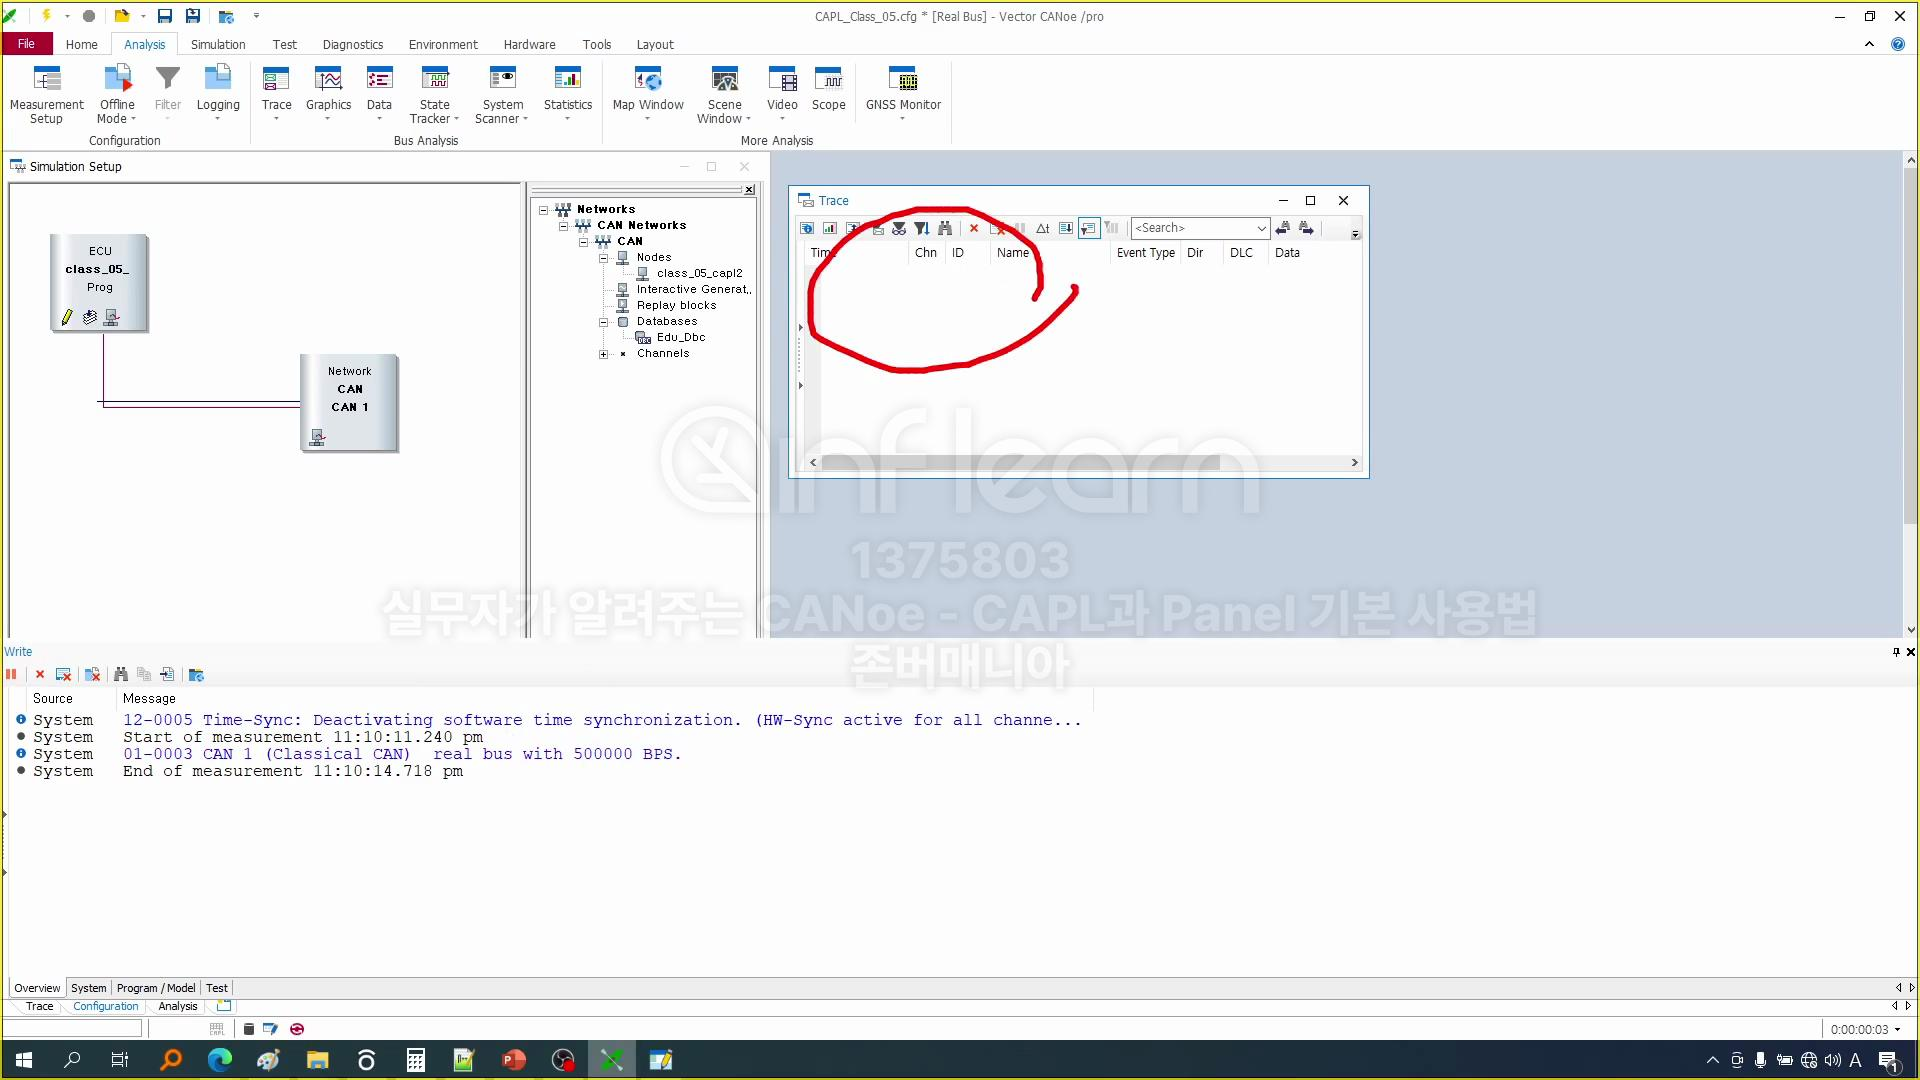
Task: Open PowerPoint from the Windows taskbar
Action: (514, 1060)
